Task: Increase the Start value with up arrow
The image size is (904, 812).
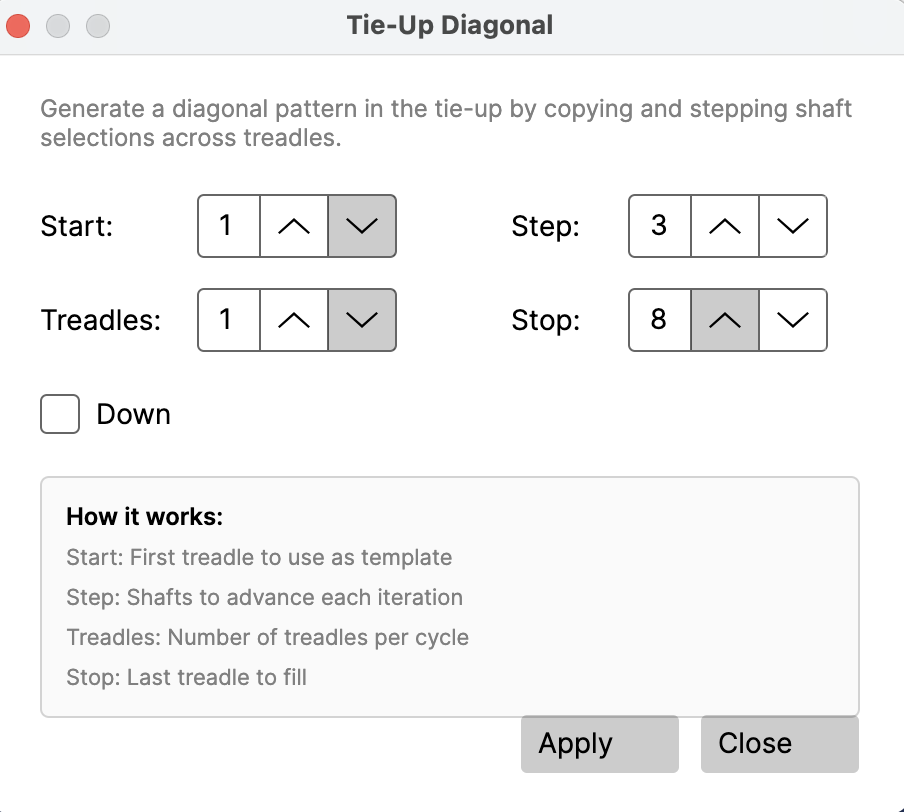Action: coord(294,226)
